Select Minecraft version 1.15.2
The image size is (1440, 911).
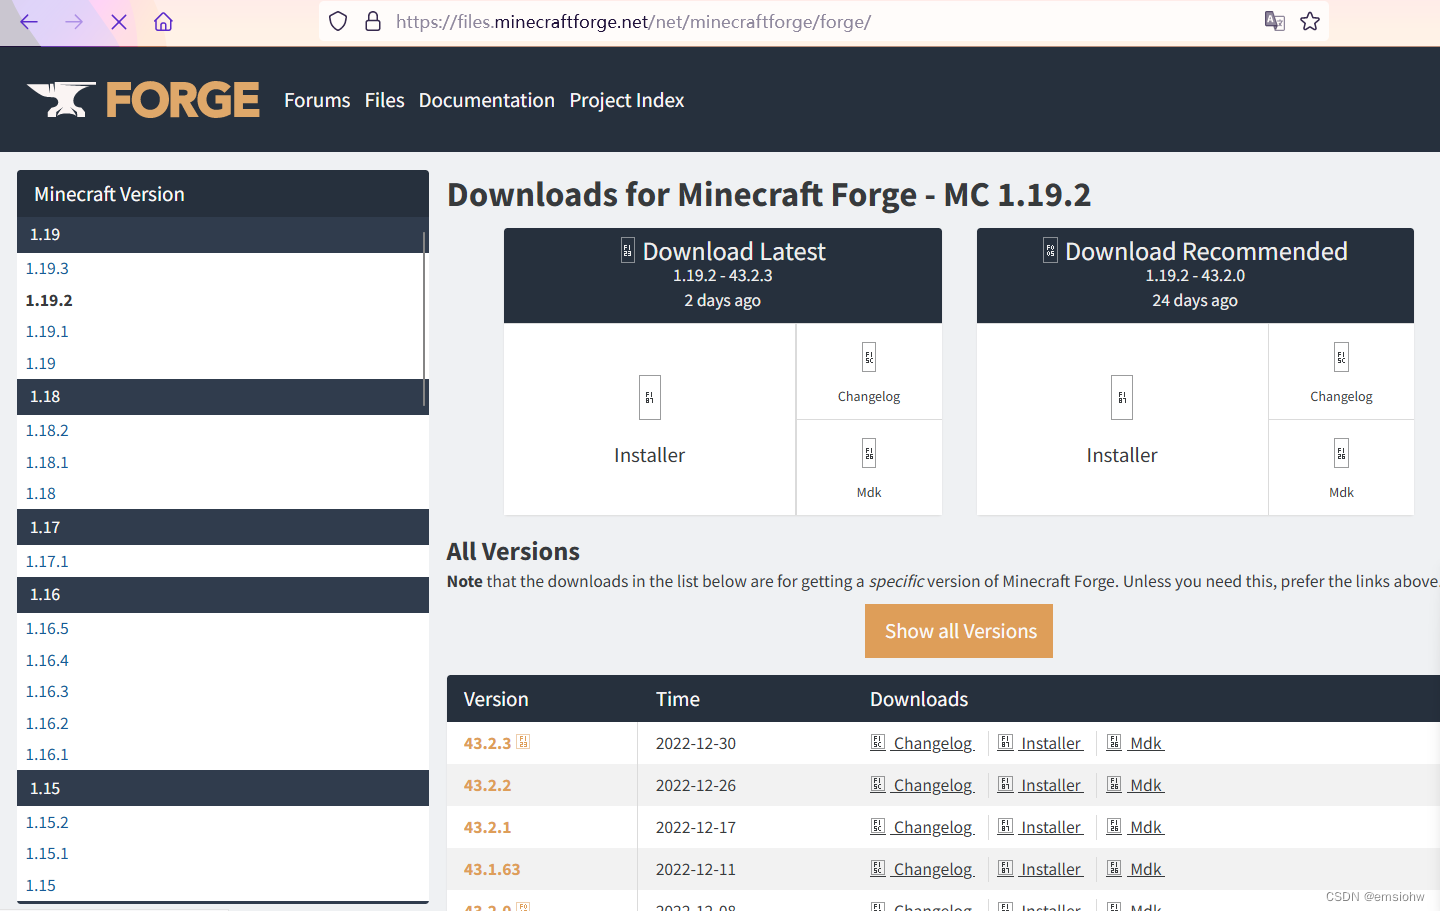coord(47,822)
